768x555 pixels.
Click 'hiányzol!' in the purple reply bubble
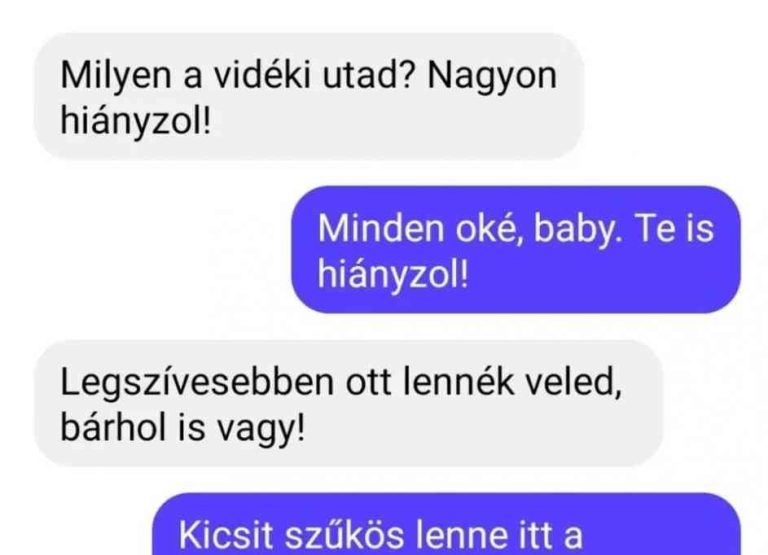point(393,273)
